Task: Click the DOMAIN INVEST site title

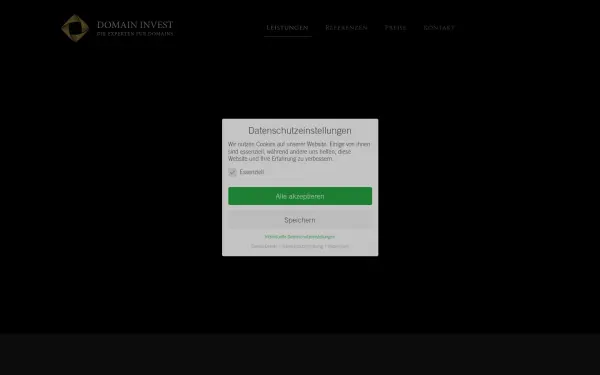Action: point(135,25)
